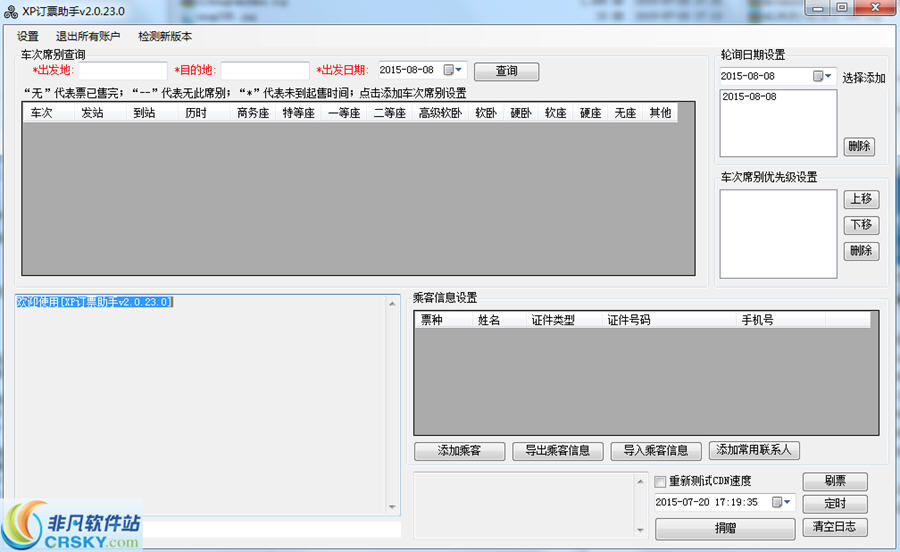This screenshot has width=900, height=552.
Task: Click the 查询 button
Action: (x=506, y=71)
